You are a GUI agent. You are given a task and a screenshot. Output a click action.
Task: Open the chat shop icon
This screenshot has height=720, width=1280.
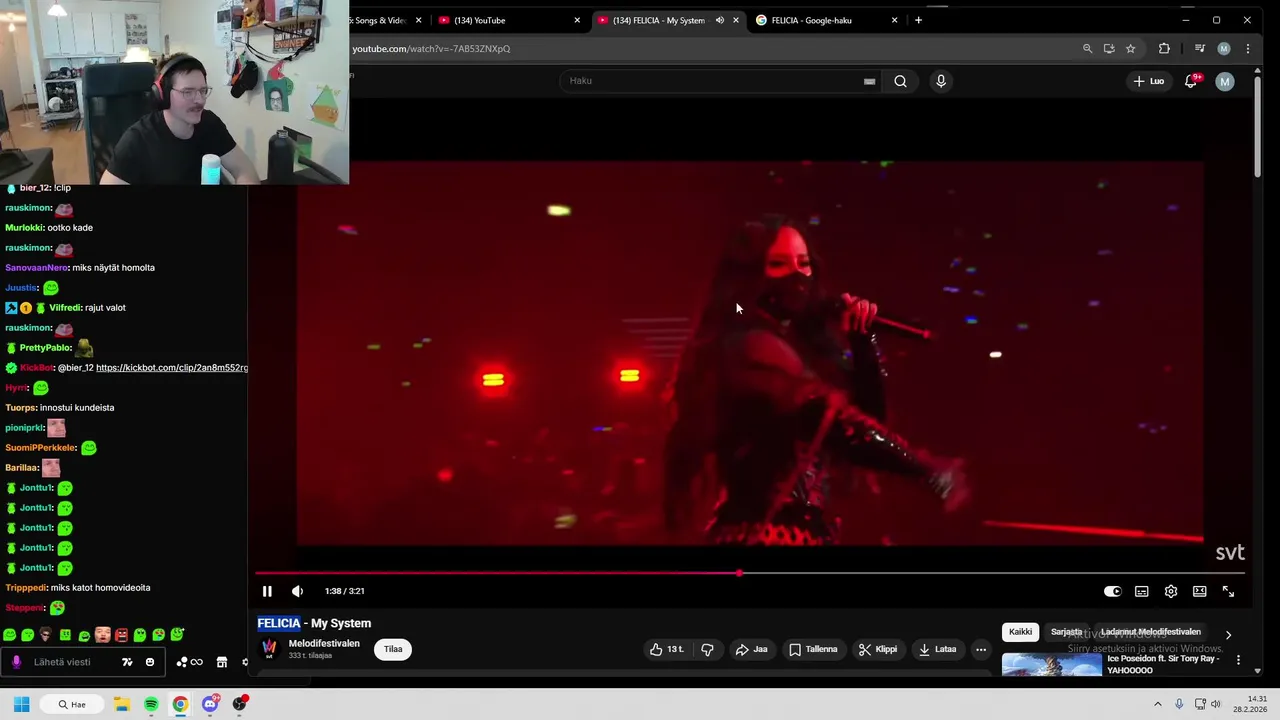222,662
